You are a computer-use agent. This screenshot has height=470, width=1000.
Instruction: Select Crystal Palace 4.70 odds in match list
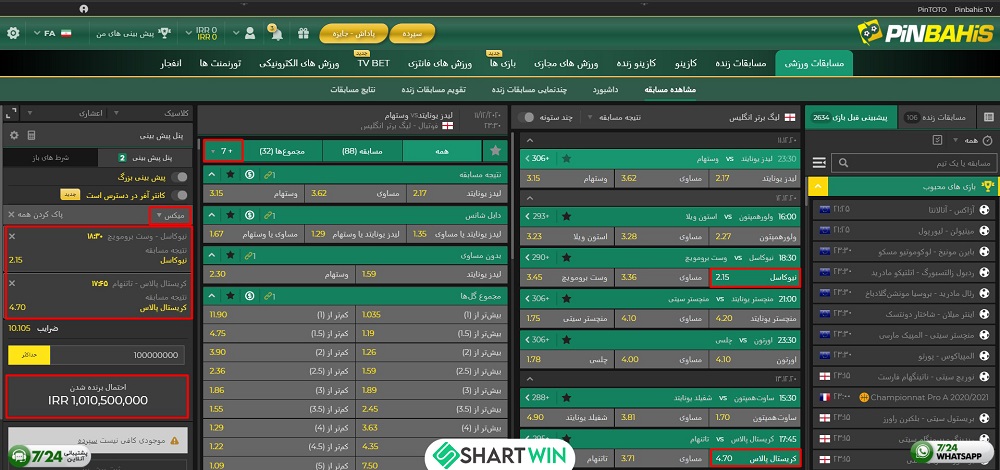click(x=754, y=458)
